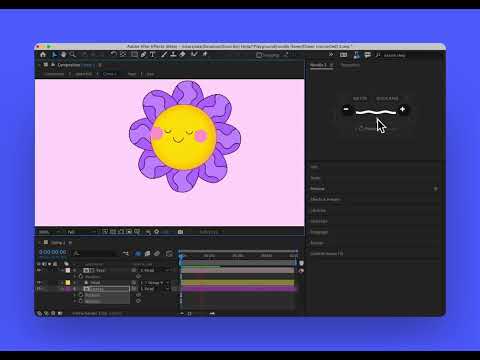Image resolution: width=480 pixels, height=360 pixels.
Task: Hide the purple-labeled selected layer via eye icon
Action: coord(39,289)
